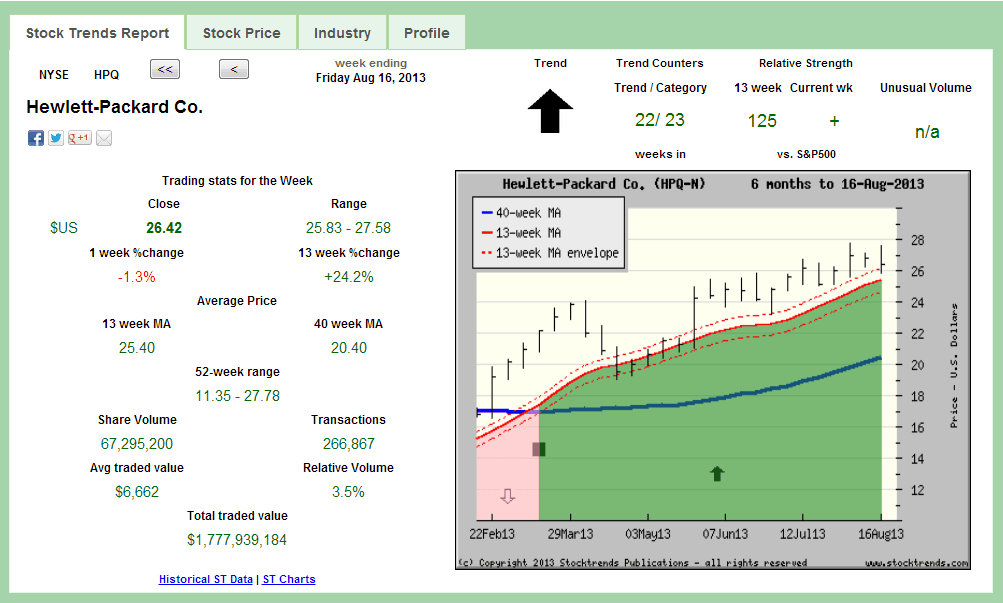Click the green up arrow marker on chart
The height and width of the screenshot is (603, 1003).
pyautogui.click(x=717, y=473)
